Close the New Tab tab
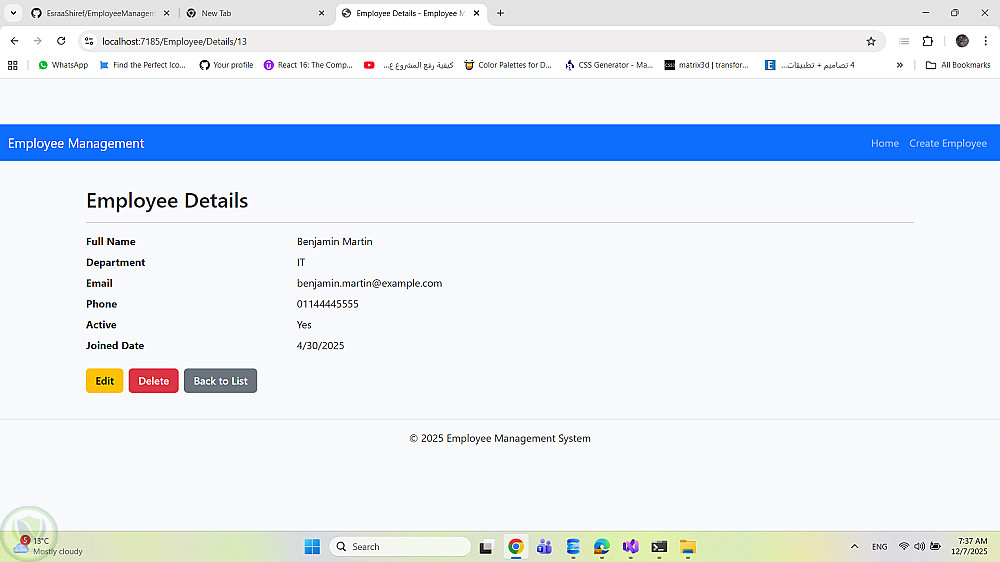The height and width of the screenshot is (562, 1000). (x=321, y=13)
